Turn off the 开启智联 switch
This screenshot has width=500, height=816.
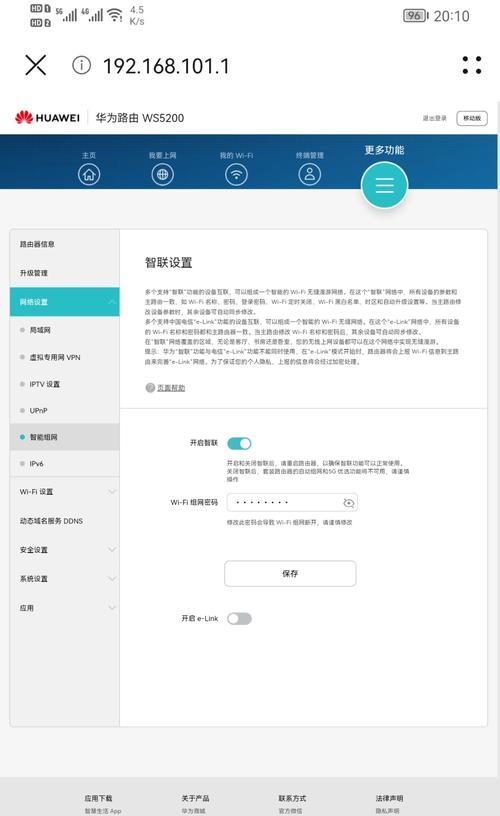tap(239, 443)
